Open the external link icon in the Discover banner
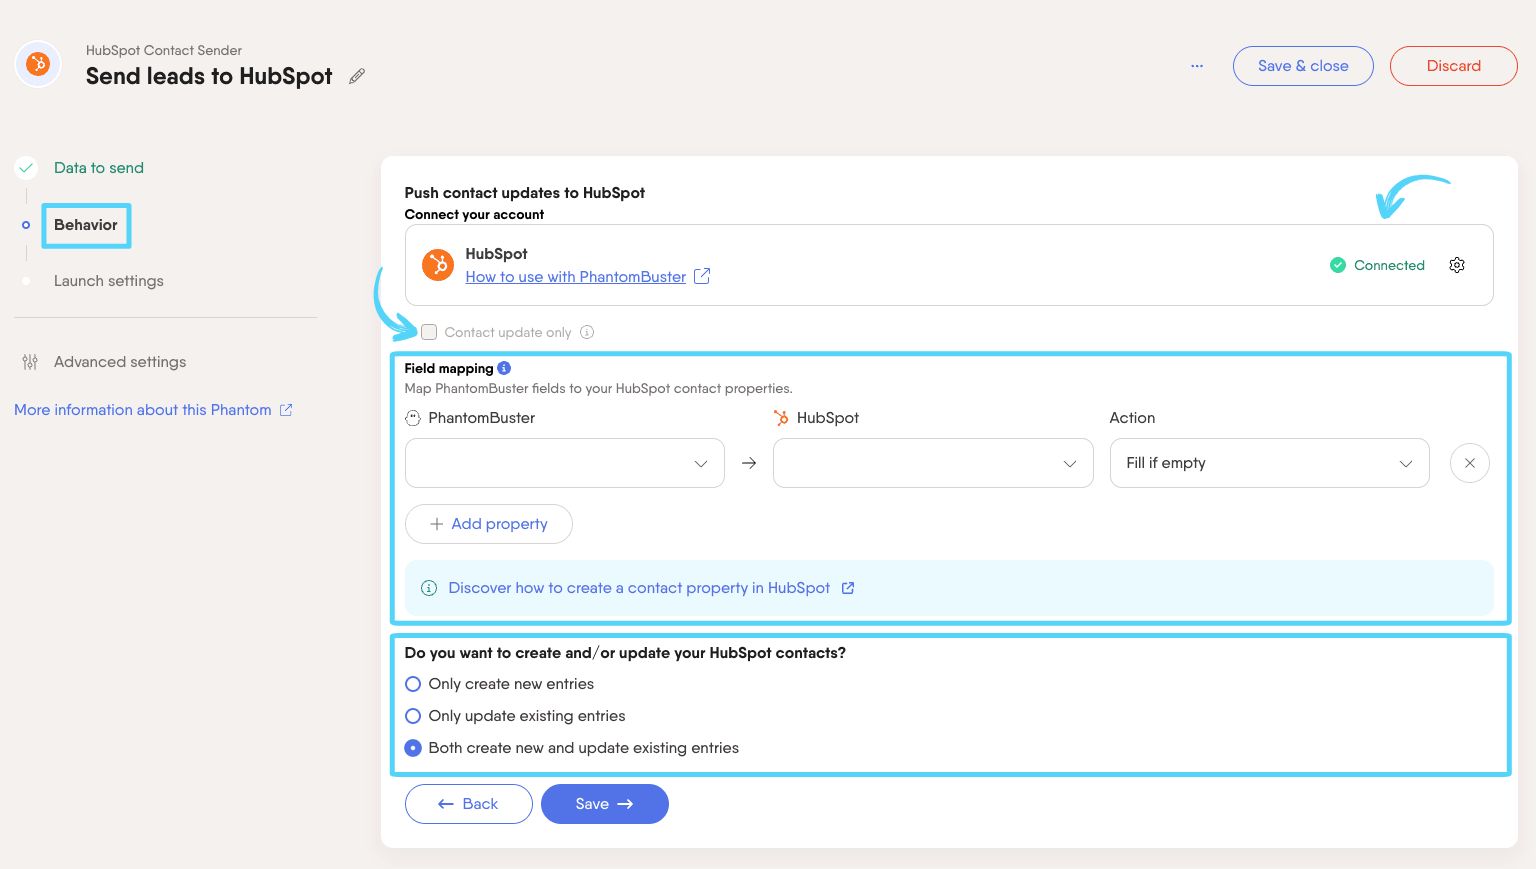 [848, 588]
